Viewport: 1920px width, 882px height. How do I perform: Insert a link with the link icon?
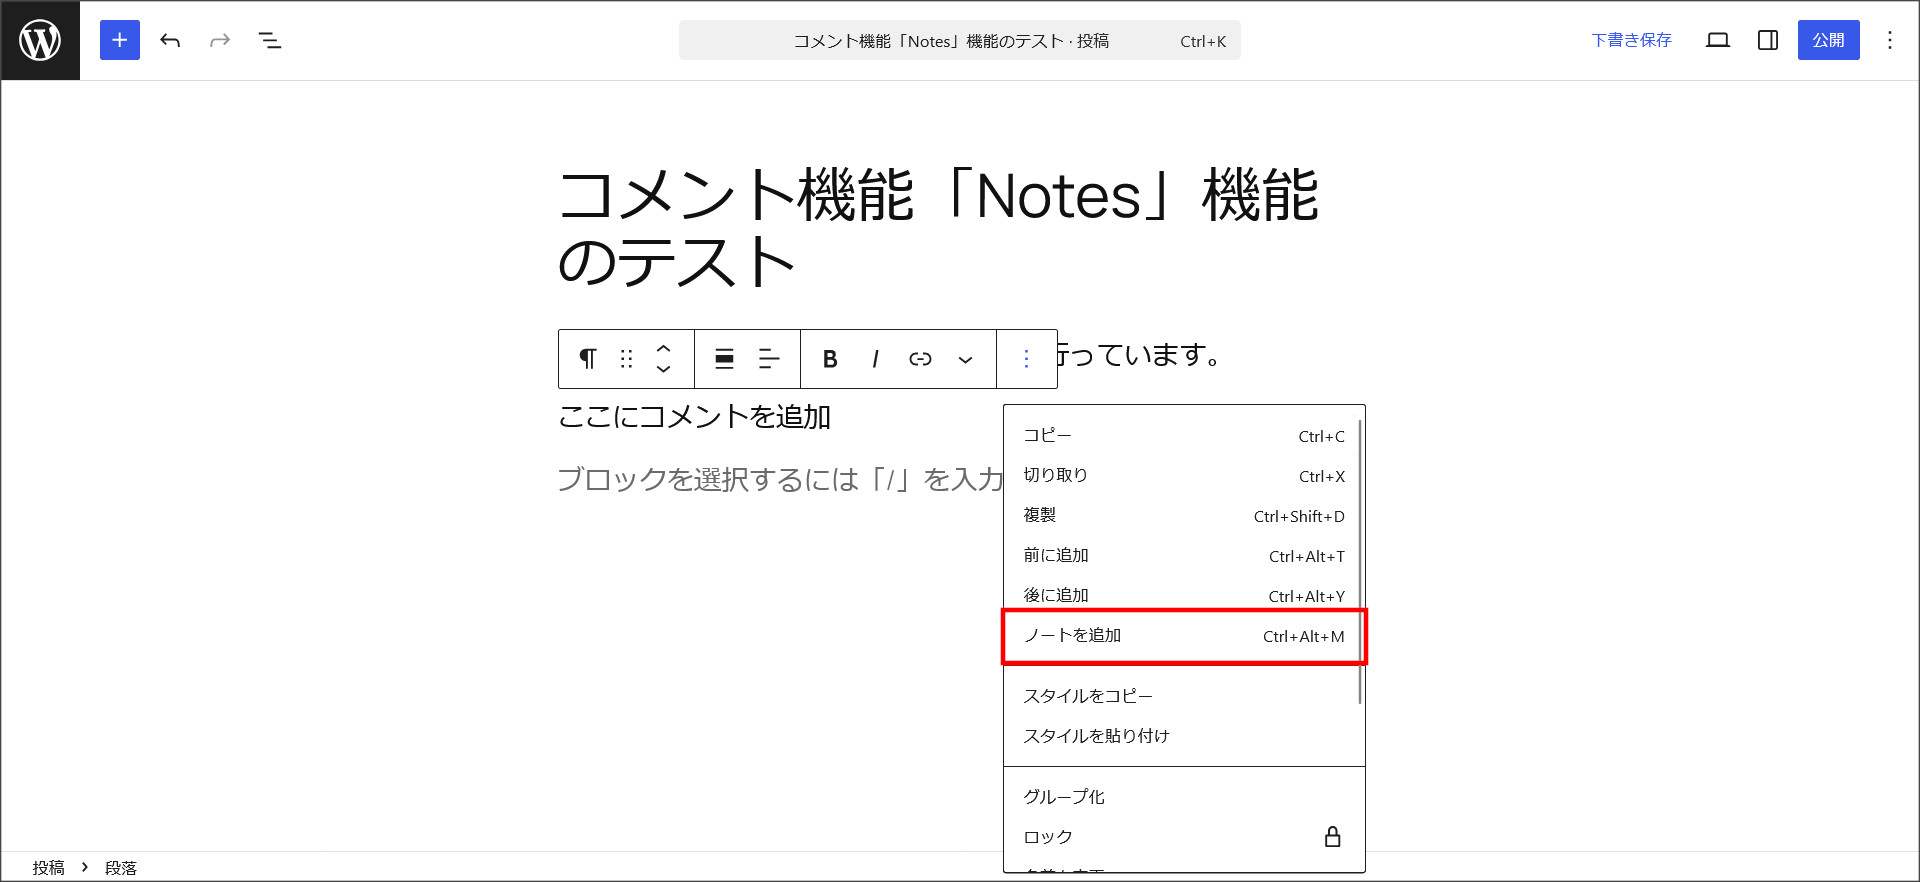click(920, 359)
